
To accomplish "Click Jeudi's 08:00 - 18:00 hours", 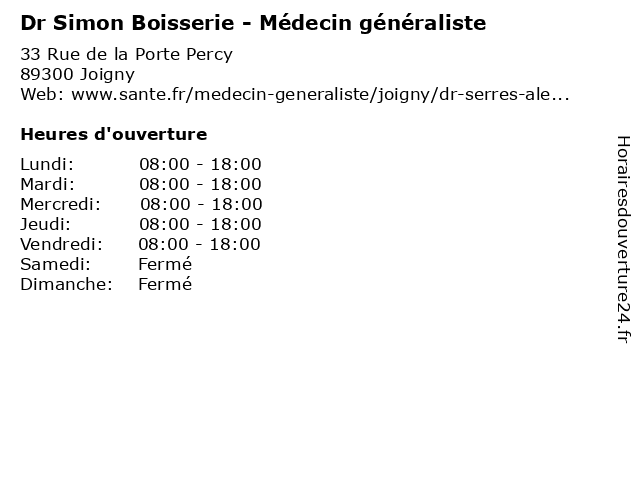I will pos(200,224).
